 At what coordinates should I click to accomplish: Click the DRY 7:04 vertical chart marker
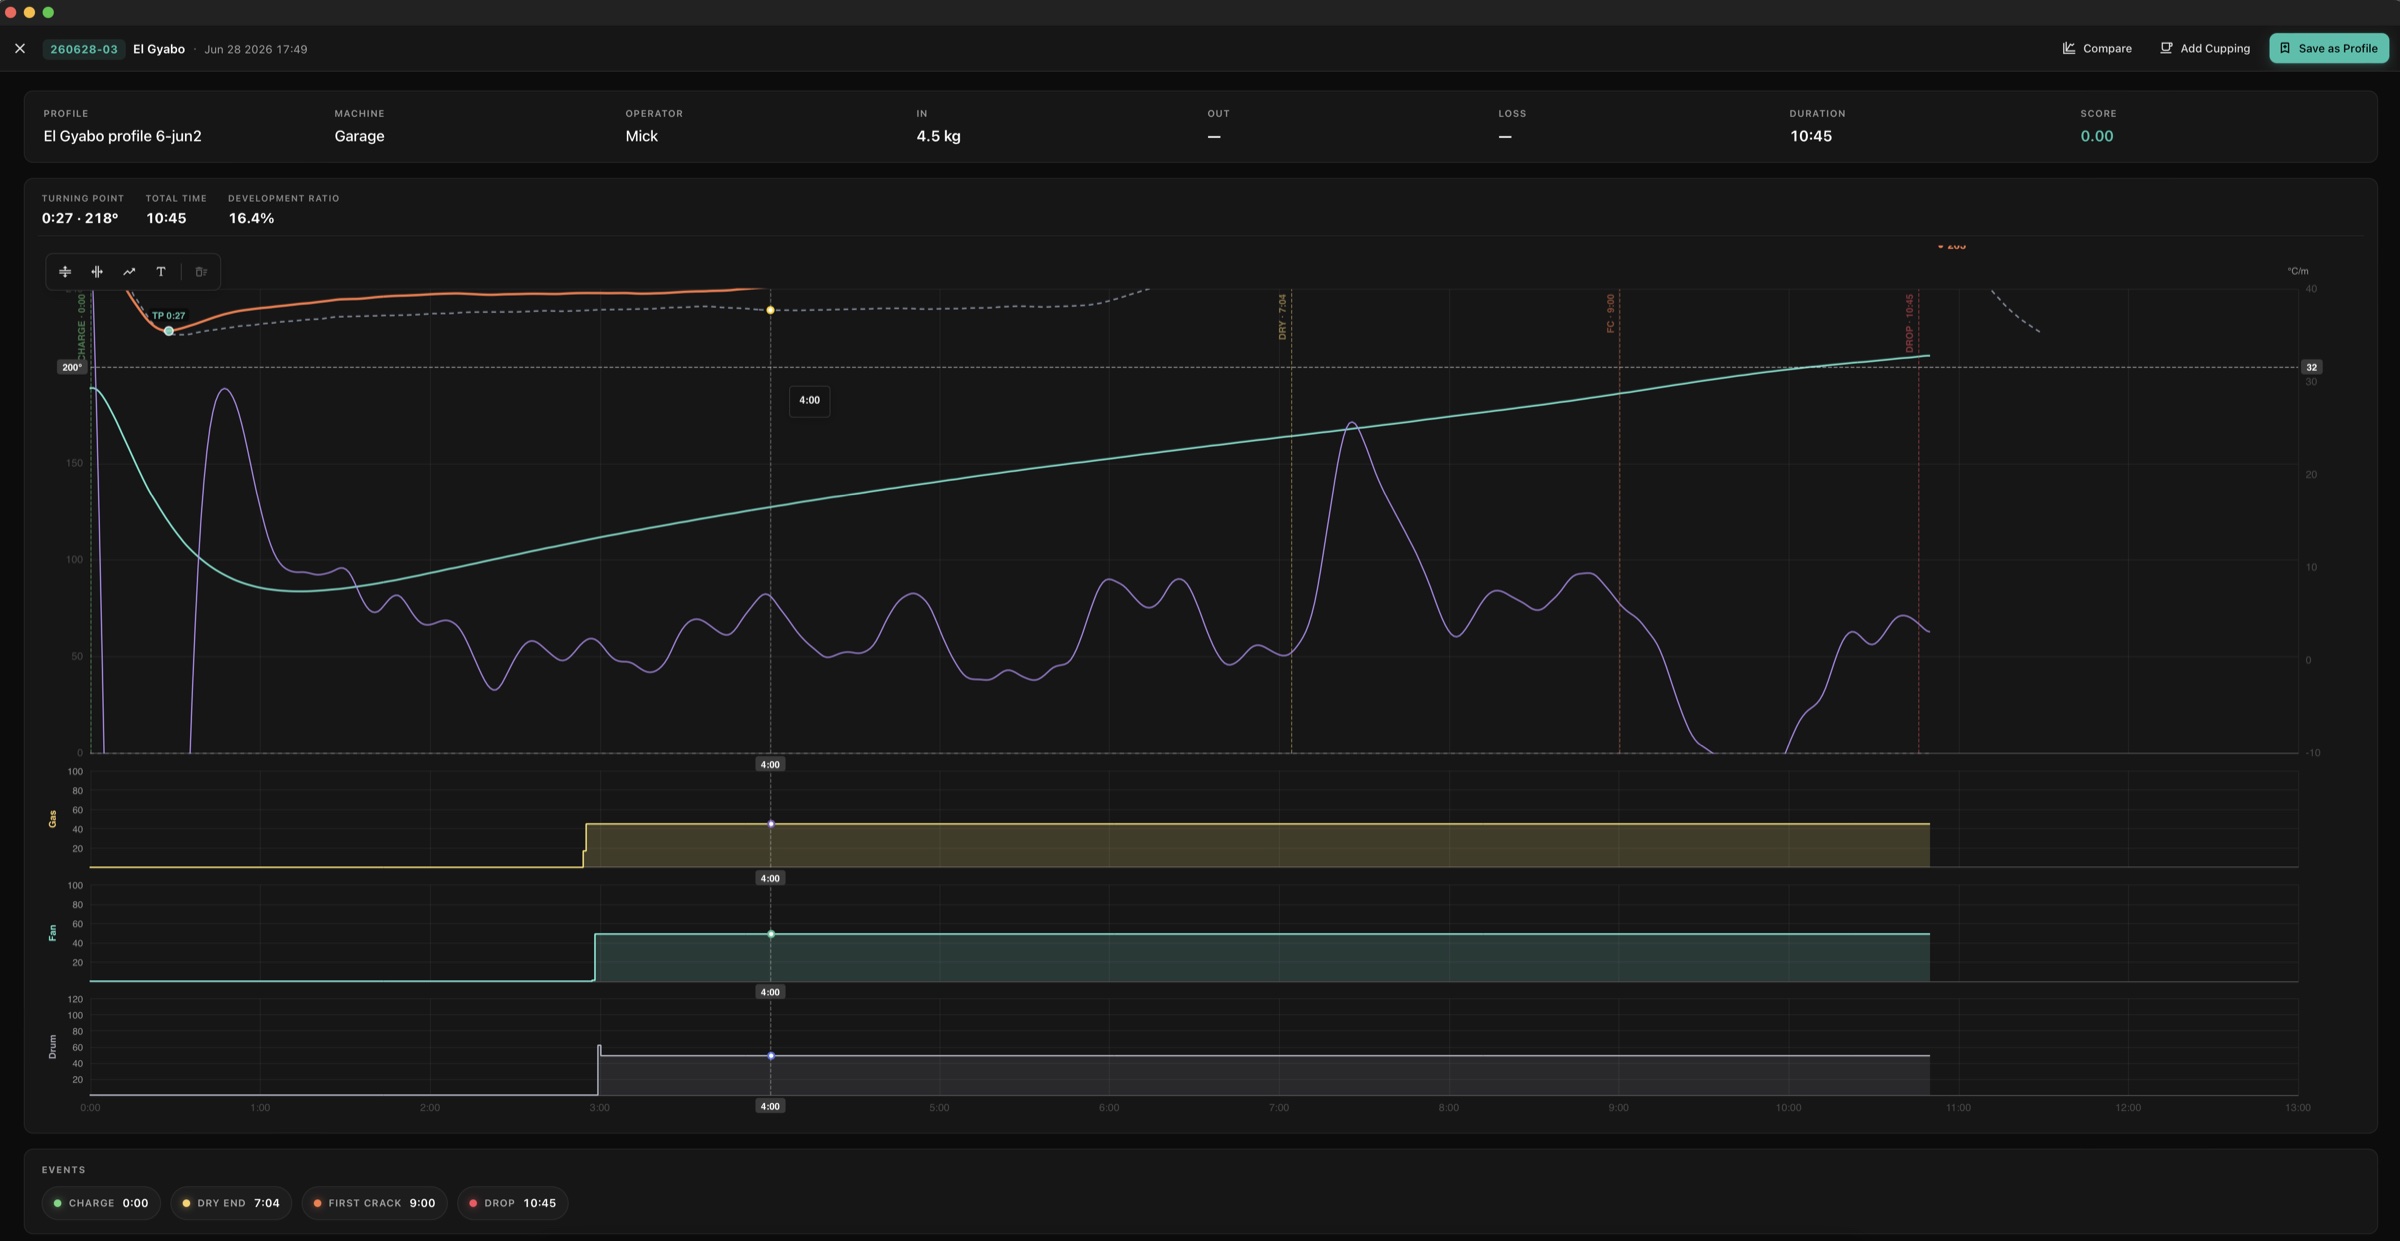[1283, 317]
